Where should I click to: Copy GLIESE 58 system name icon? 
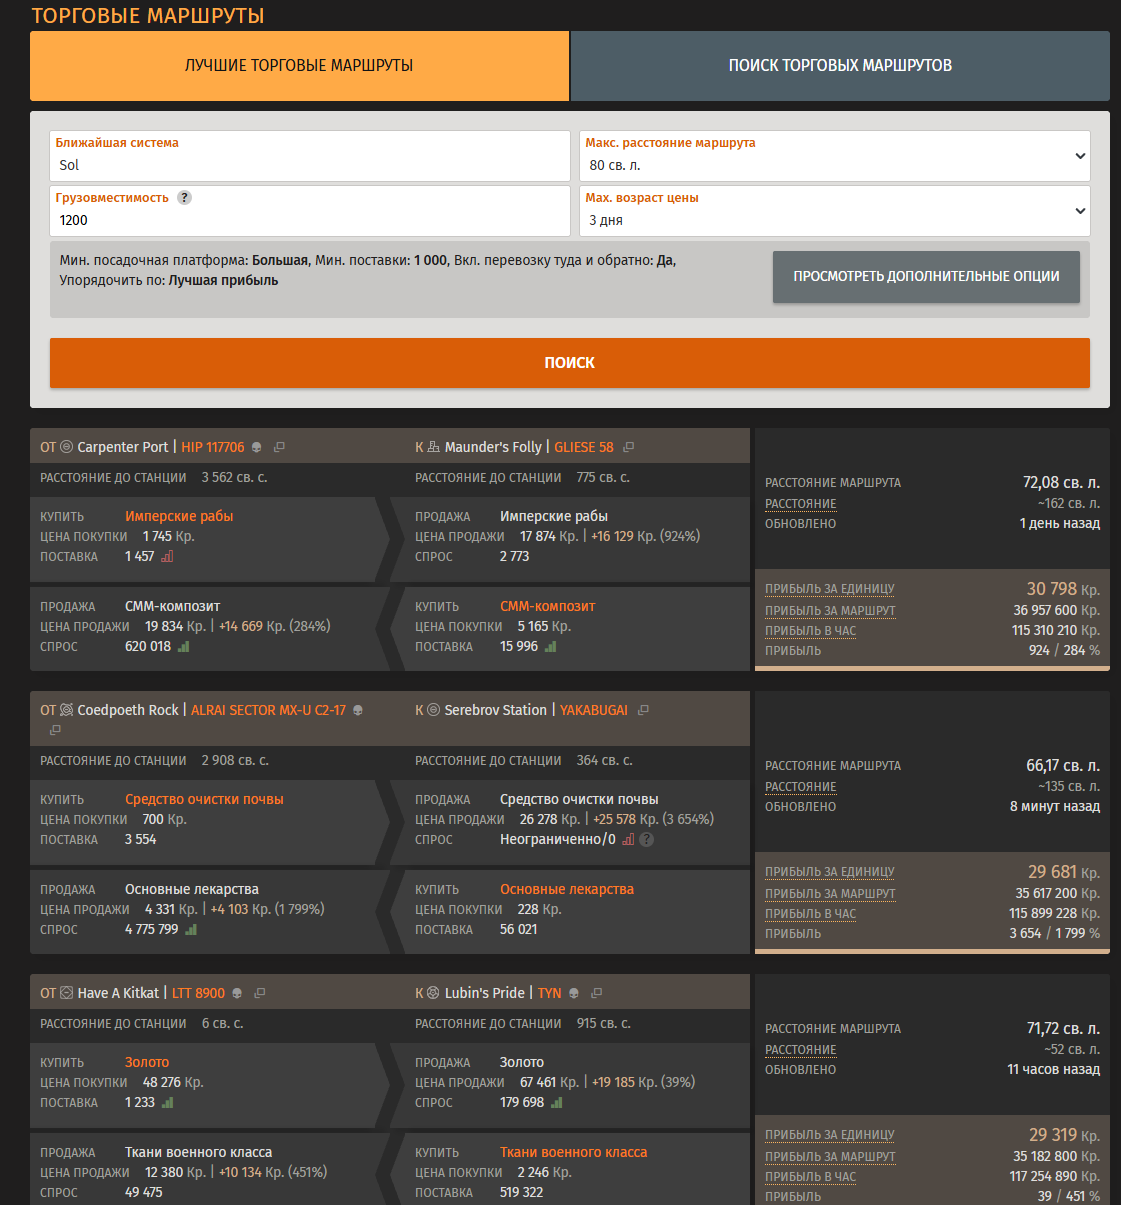(x=628, y=447)
